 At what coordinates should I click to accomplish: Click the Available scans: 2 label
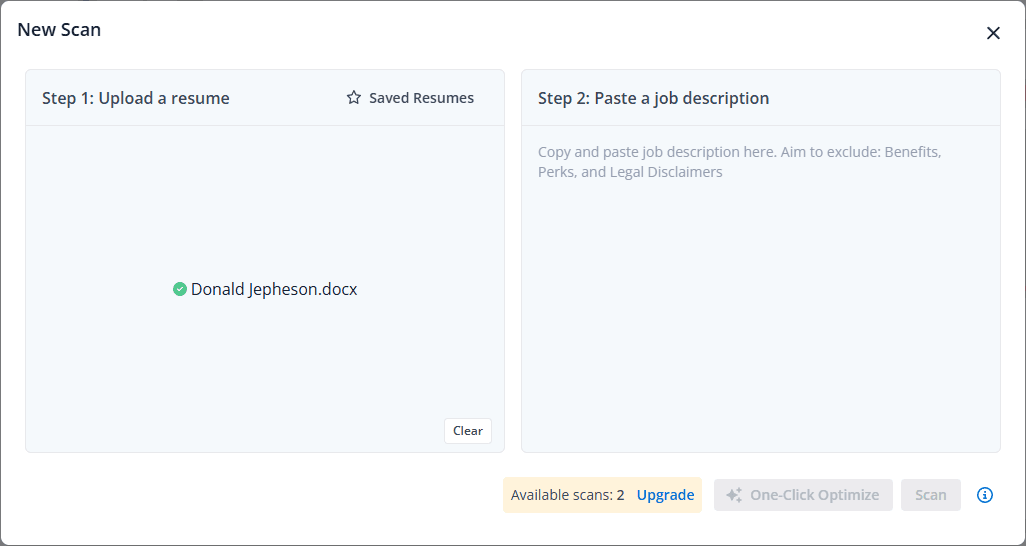567,495
